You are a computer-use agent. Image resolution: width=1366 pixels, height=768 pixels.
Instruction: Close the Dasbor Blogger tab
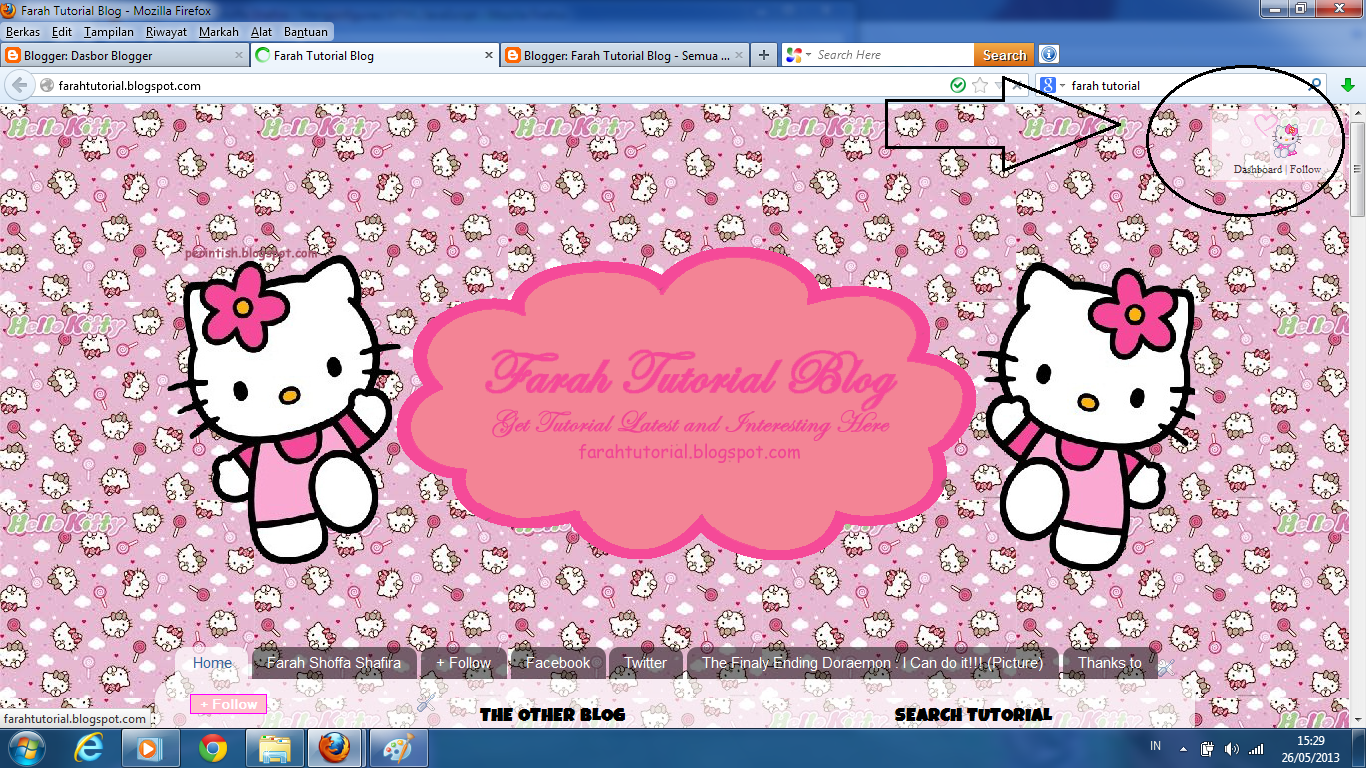[239, 56]
